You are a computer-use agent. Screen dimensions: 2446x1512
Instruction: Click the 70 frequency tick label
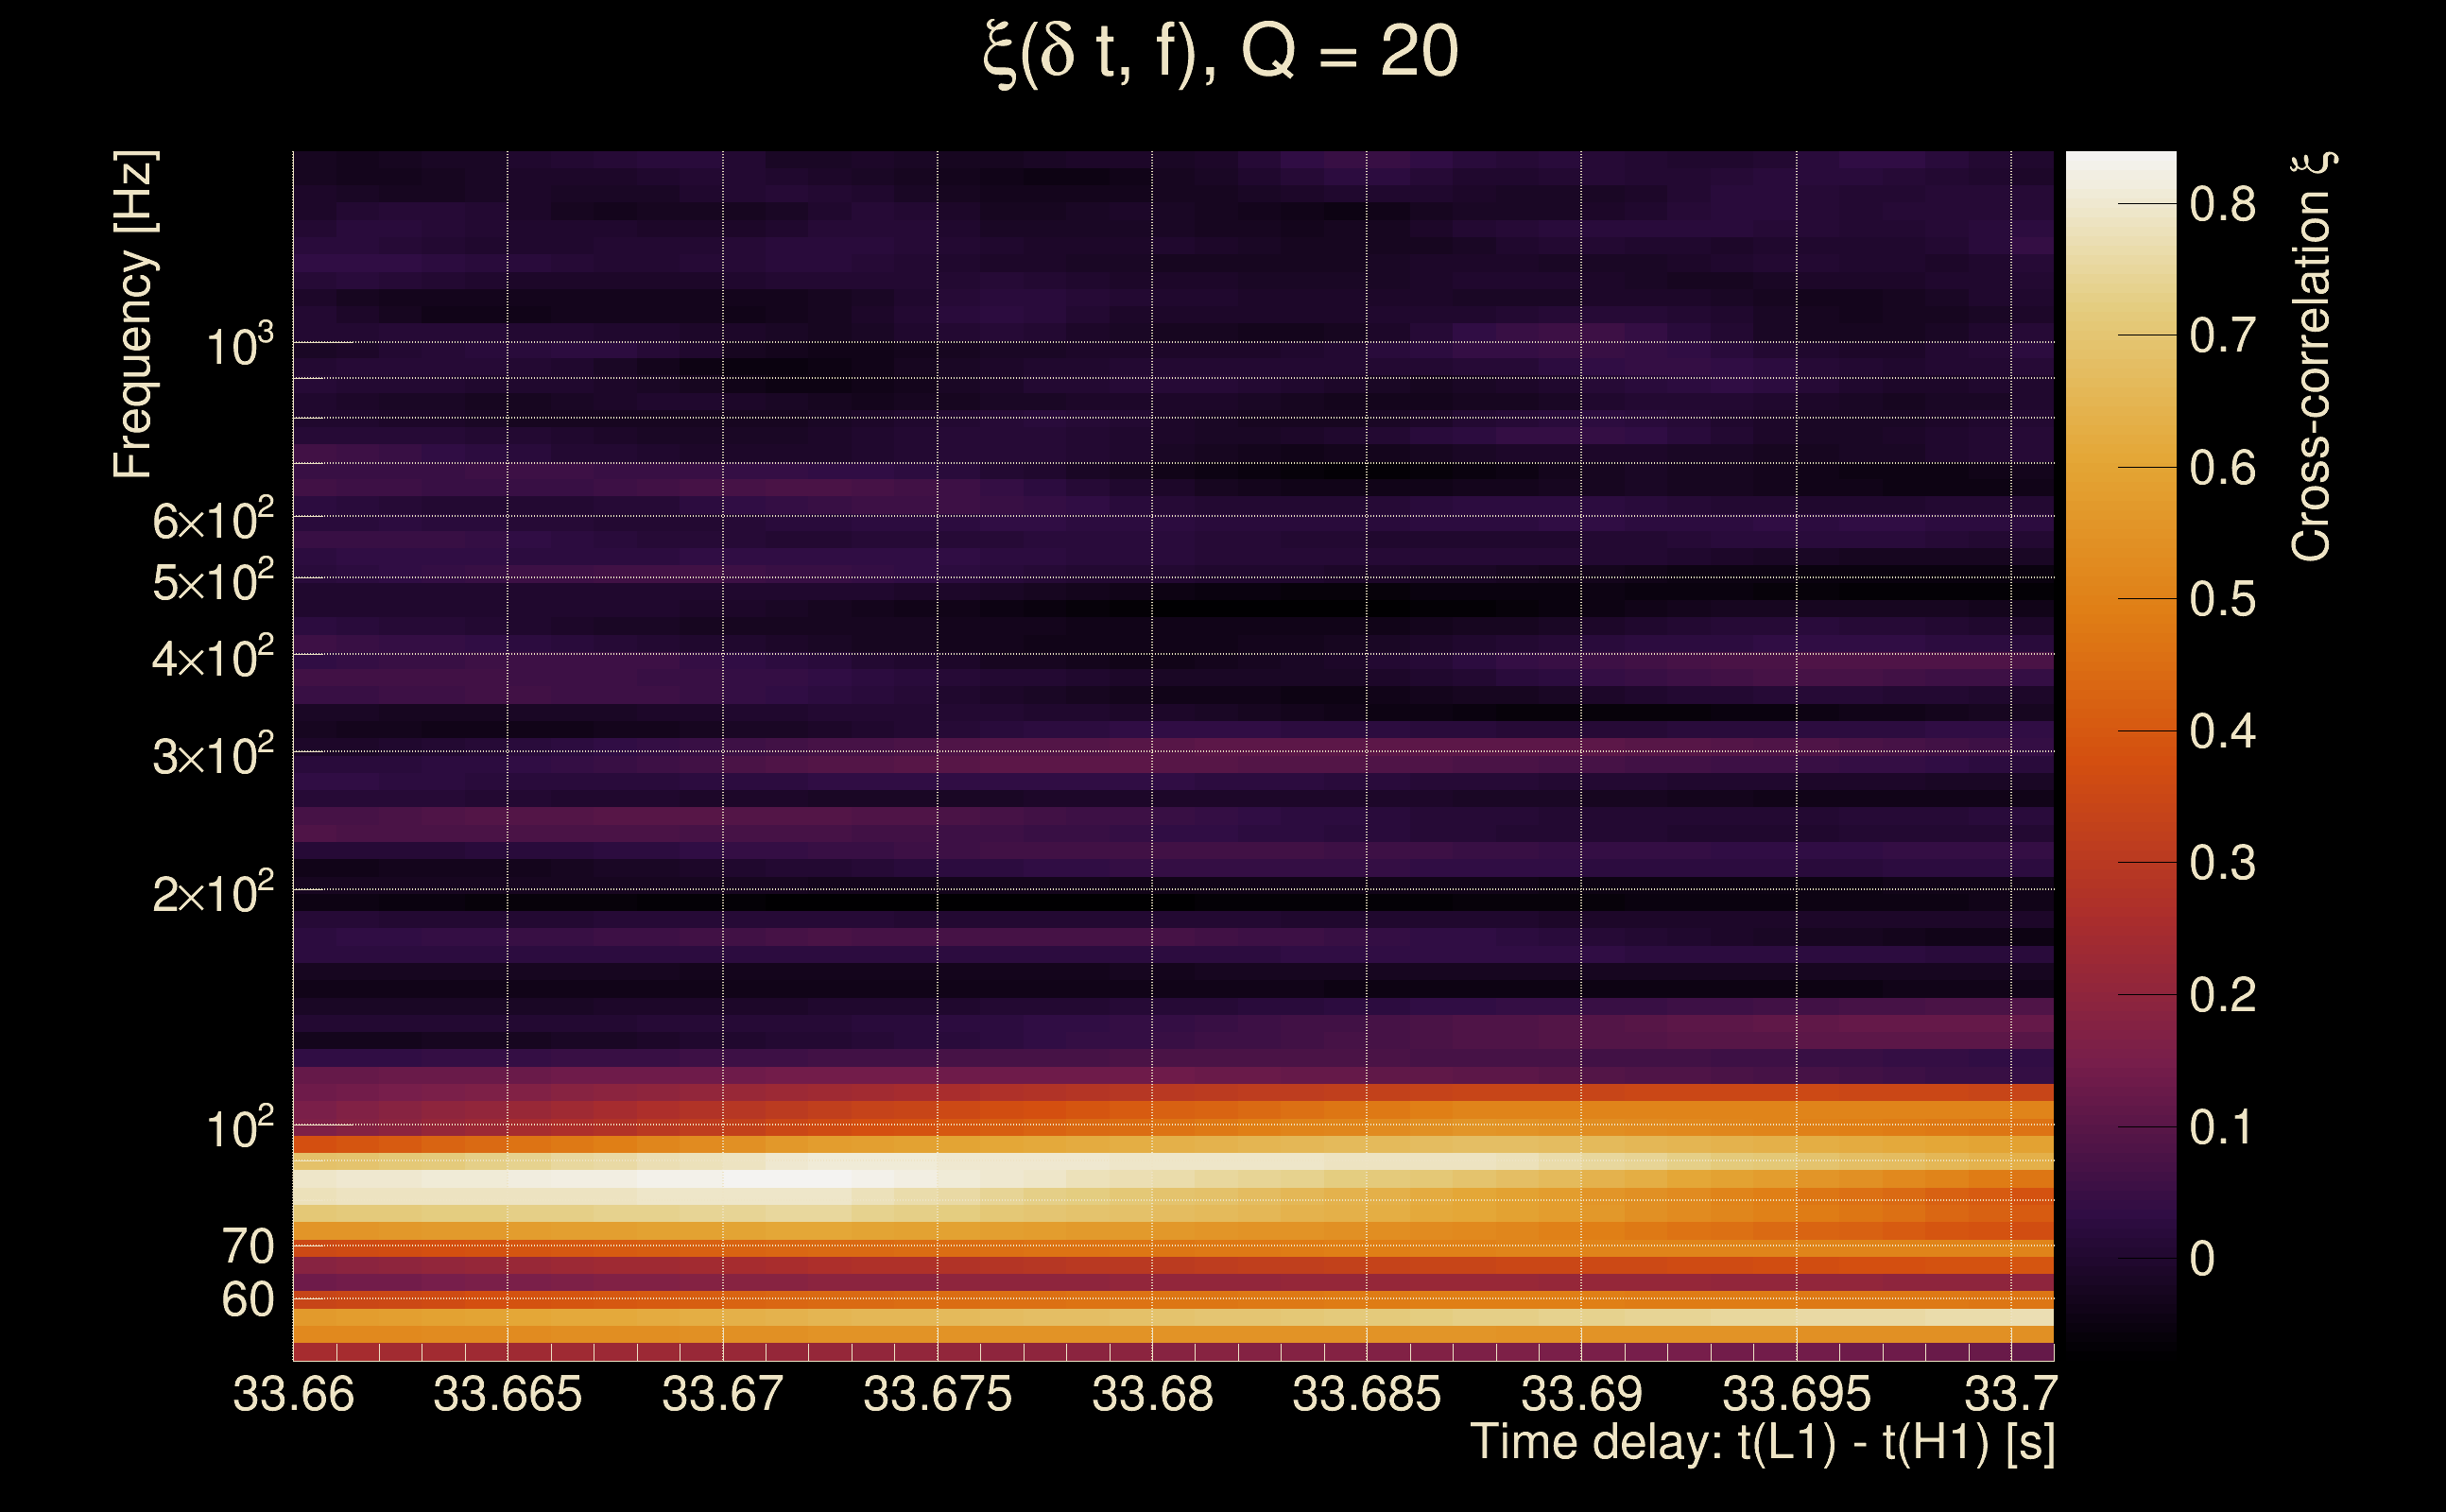[x=247, y=1246]
